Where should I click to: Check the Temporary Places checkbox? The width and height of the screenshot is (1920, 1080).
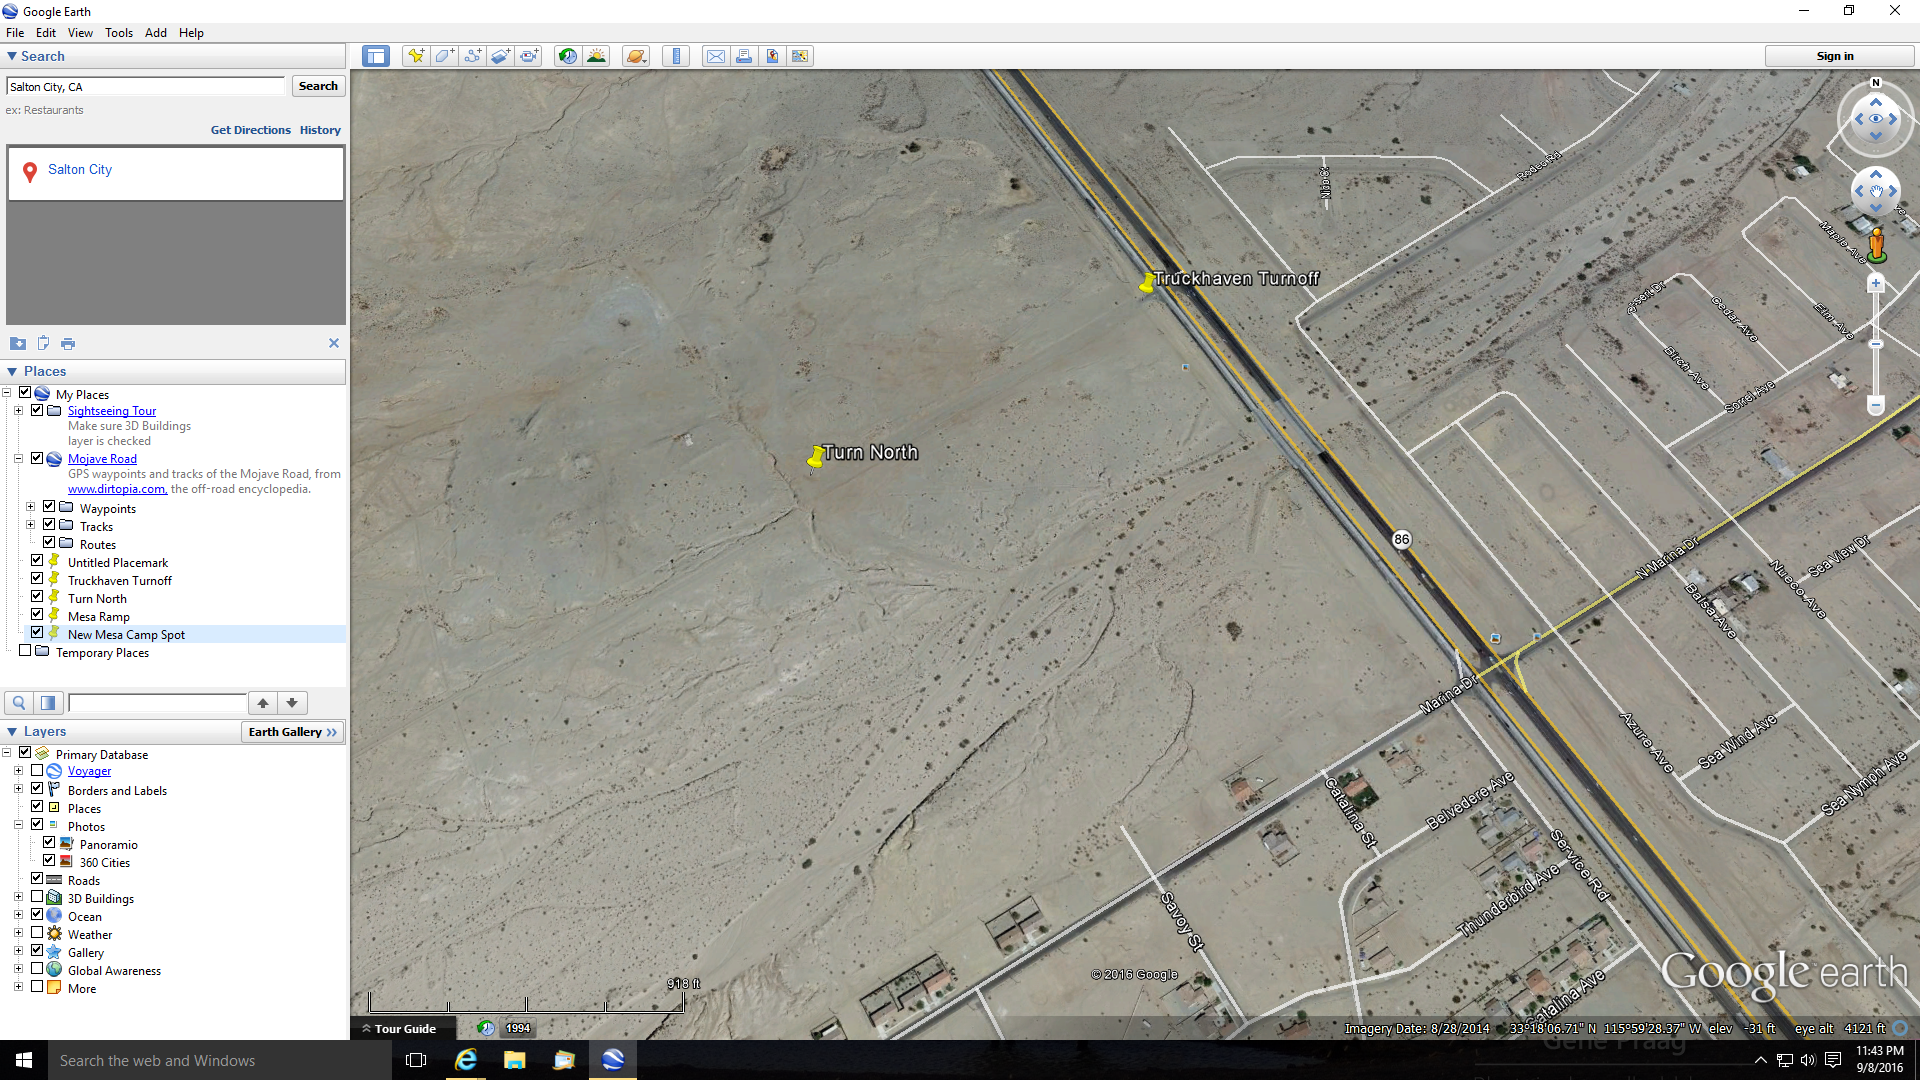point(25,650)
